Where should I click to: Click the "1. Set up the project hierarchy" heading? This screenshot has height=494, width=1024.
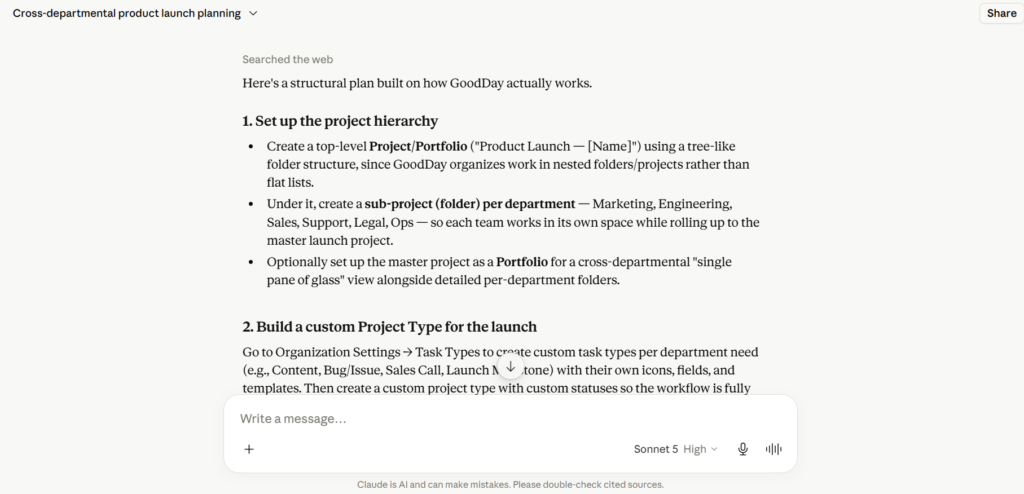(x=340, y=121)
